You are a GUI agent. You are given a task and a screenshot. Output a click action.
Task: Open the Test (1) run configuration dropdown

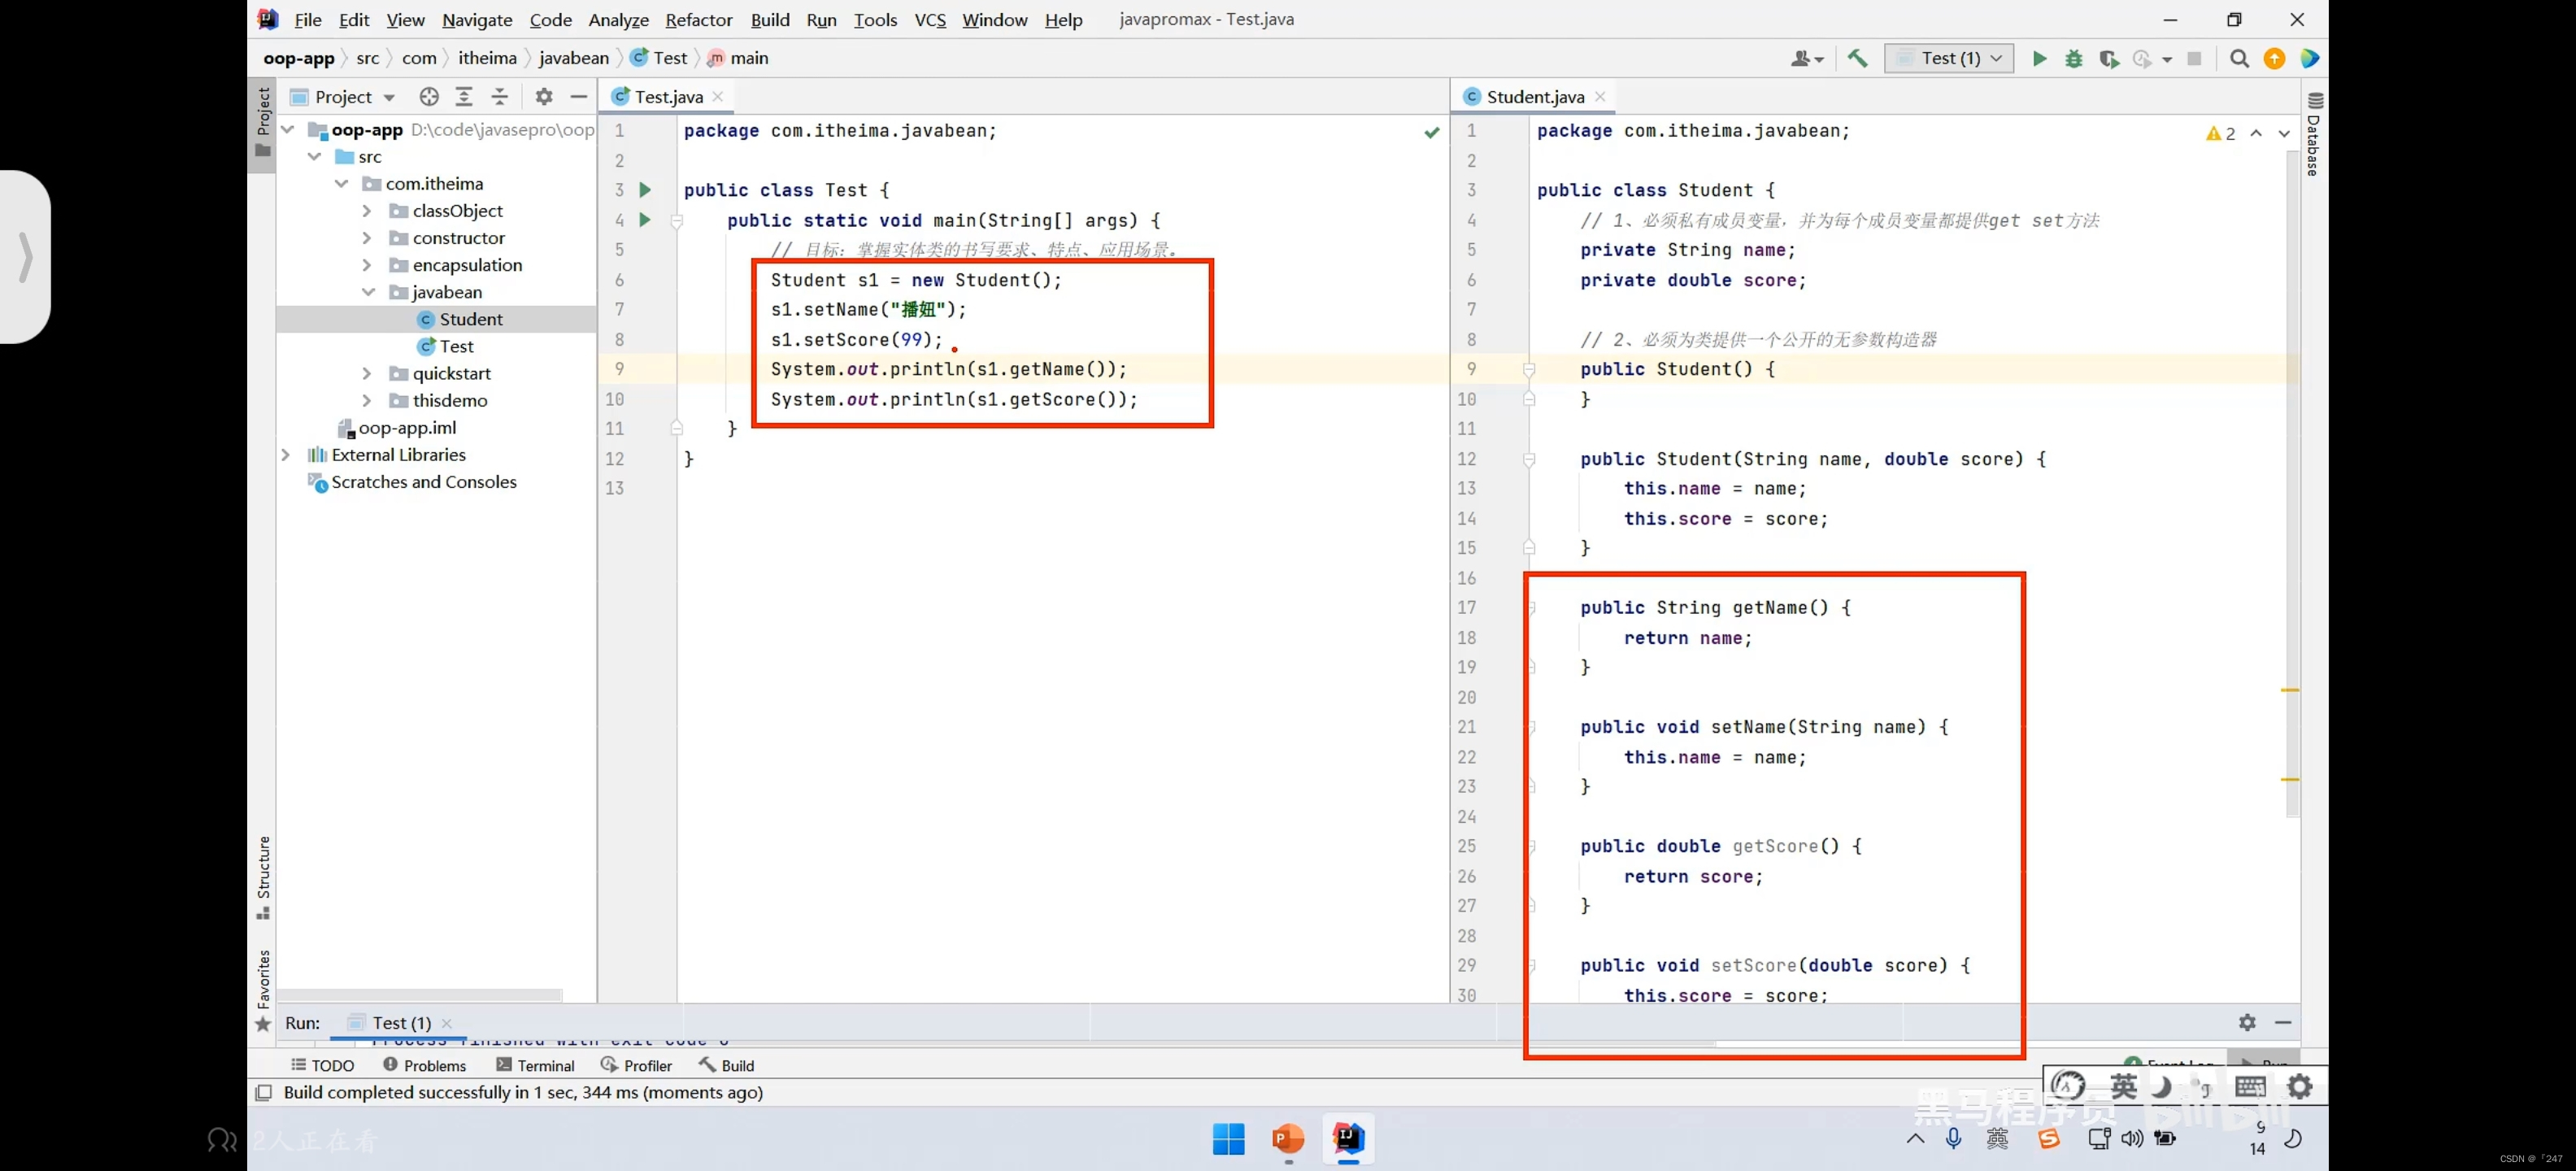[x=1949, y=58]
